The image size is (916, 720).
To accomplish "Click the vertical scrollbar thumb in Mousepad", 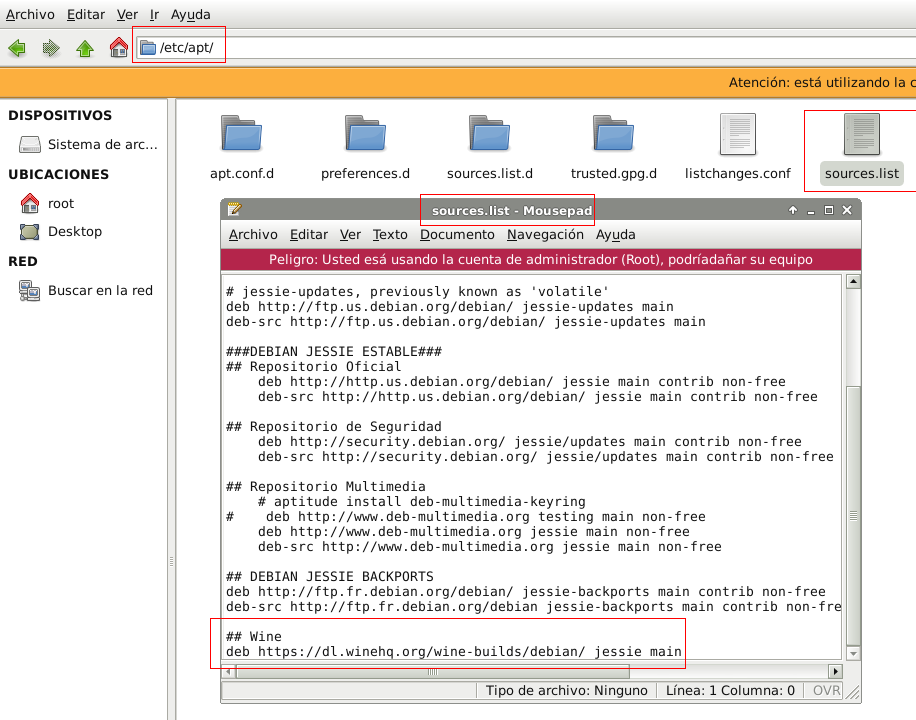I will point(853,516).
